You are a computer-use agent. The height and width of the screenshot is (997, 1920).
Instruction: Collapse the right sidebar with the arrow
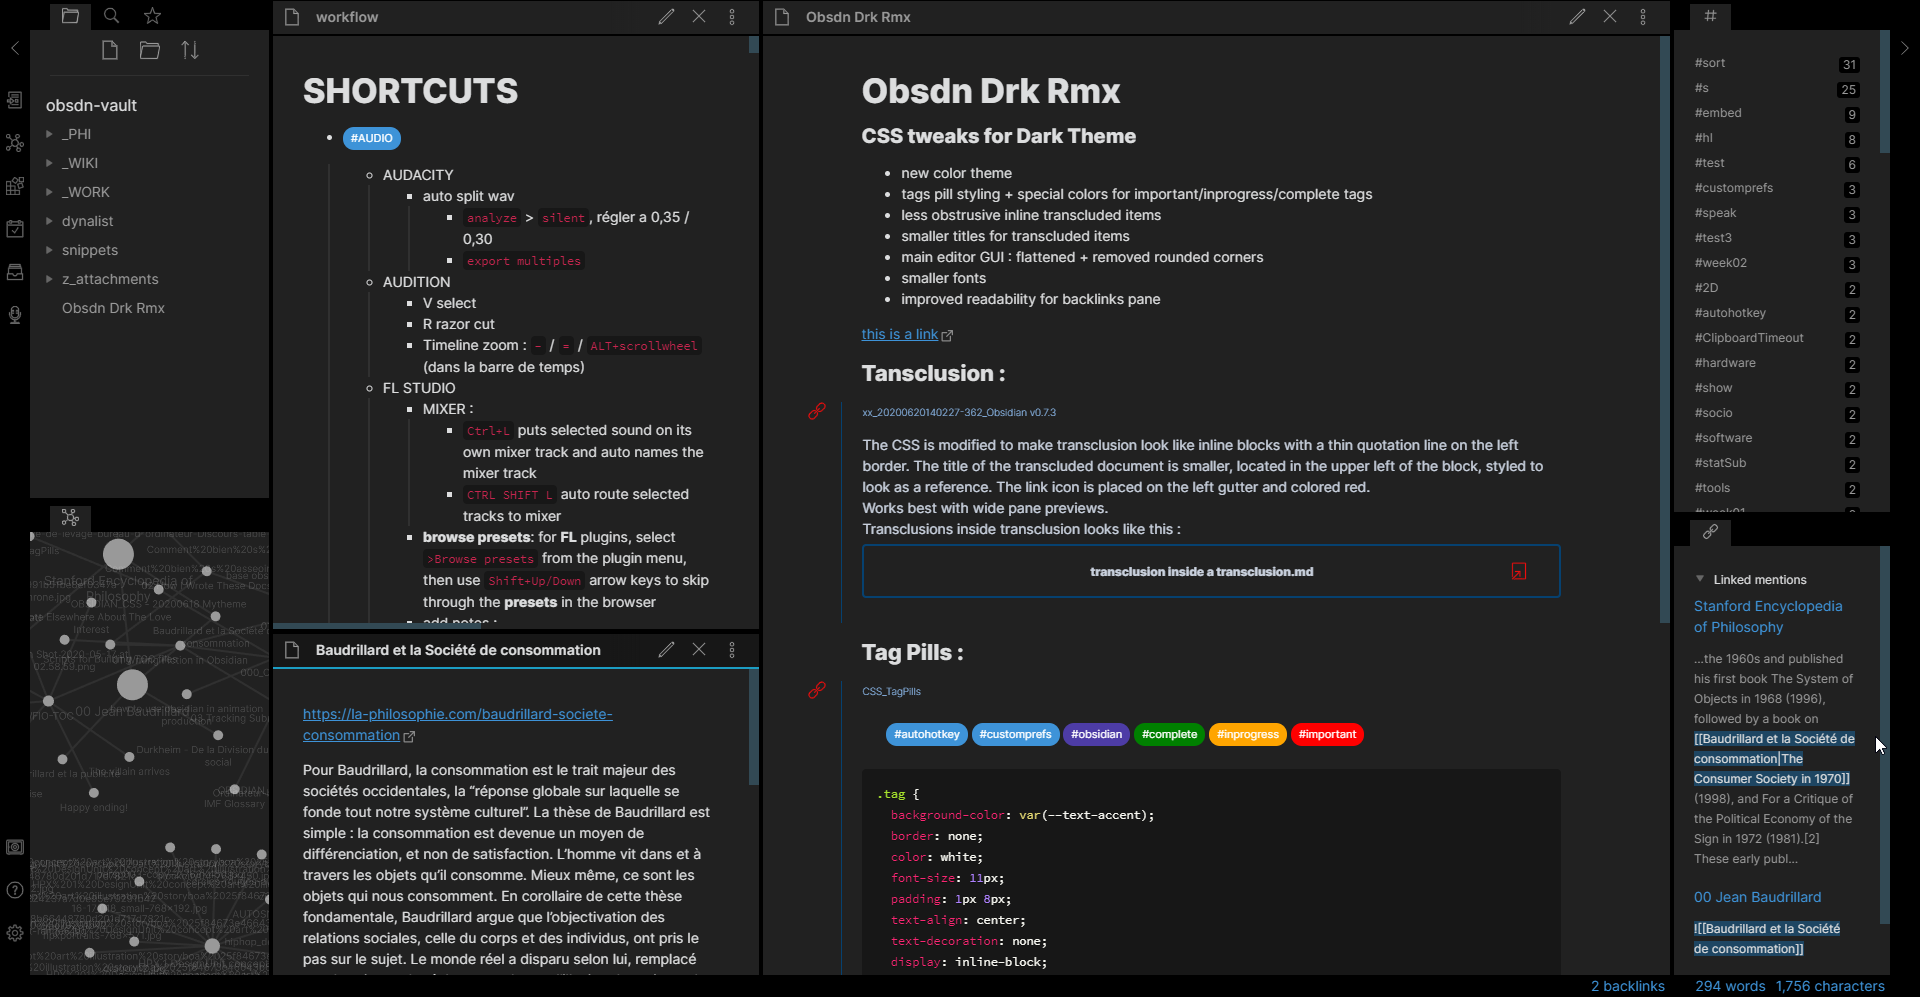[x=1904, y=48]
